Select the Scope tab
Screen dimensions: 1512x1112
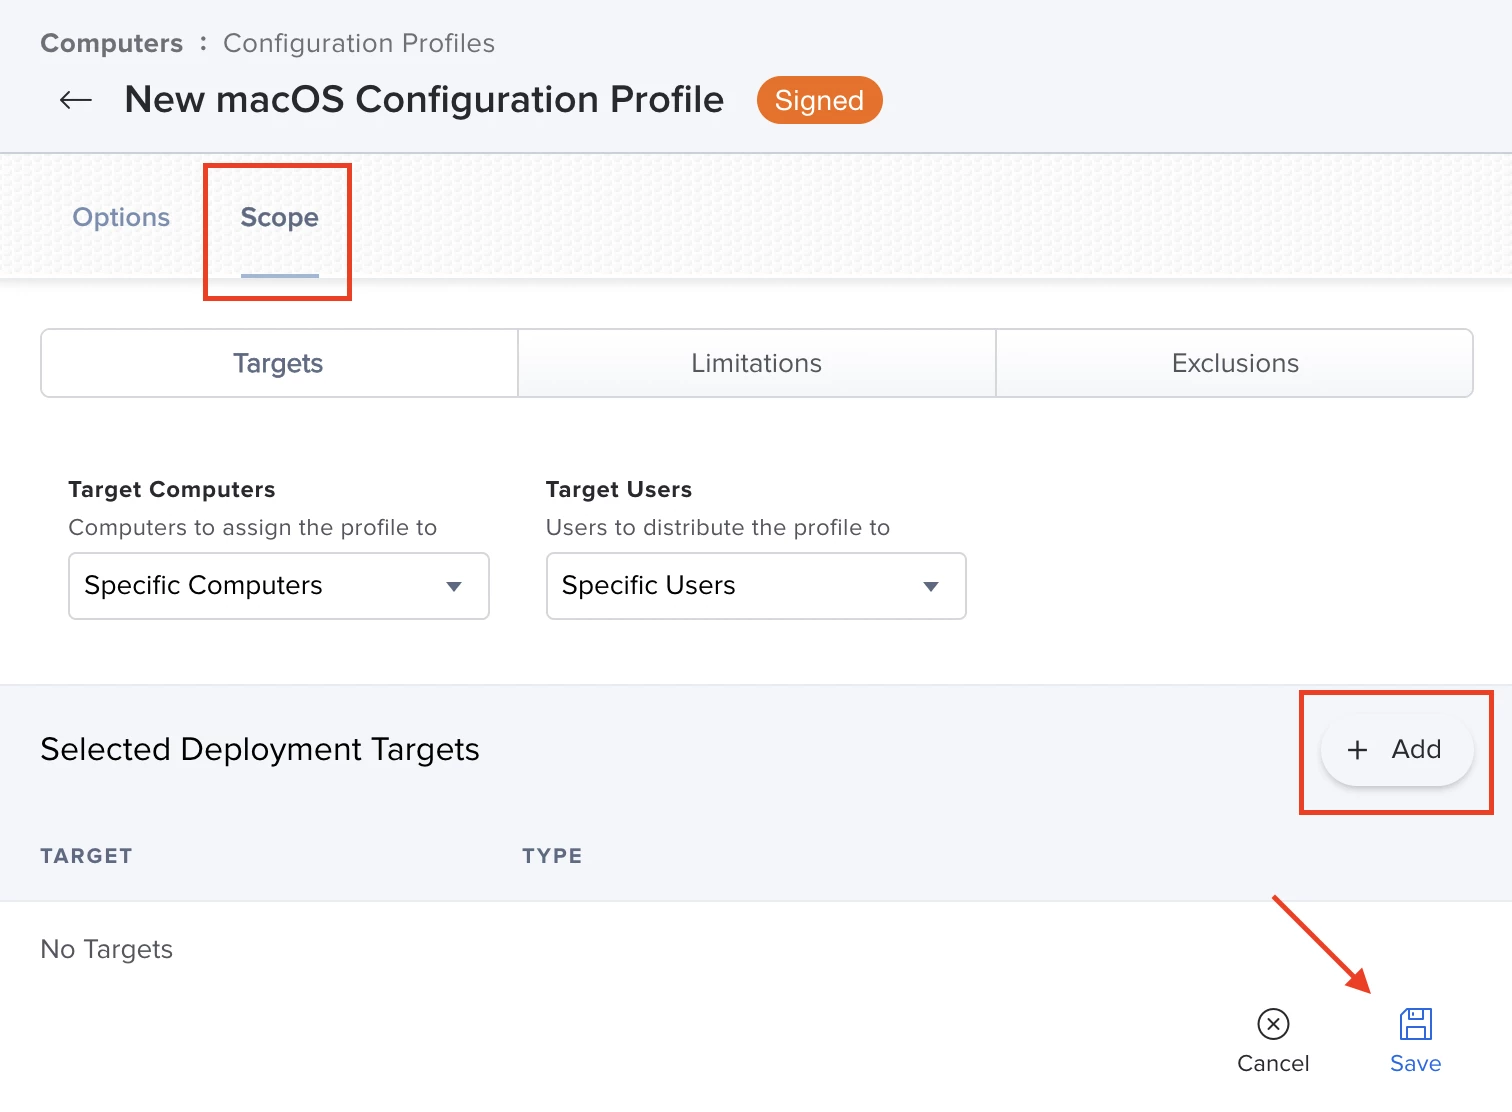point(279,217)
